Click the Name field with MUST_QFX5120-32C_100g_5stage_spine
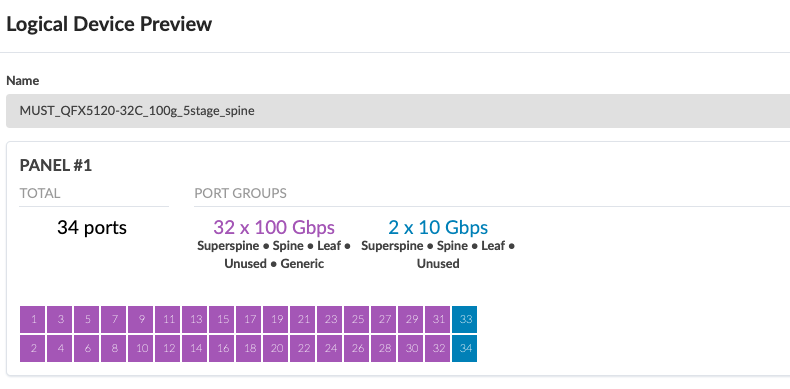Image resolution: width=790 pixels, height=389 pixels. coord(398,111)
